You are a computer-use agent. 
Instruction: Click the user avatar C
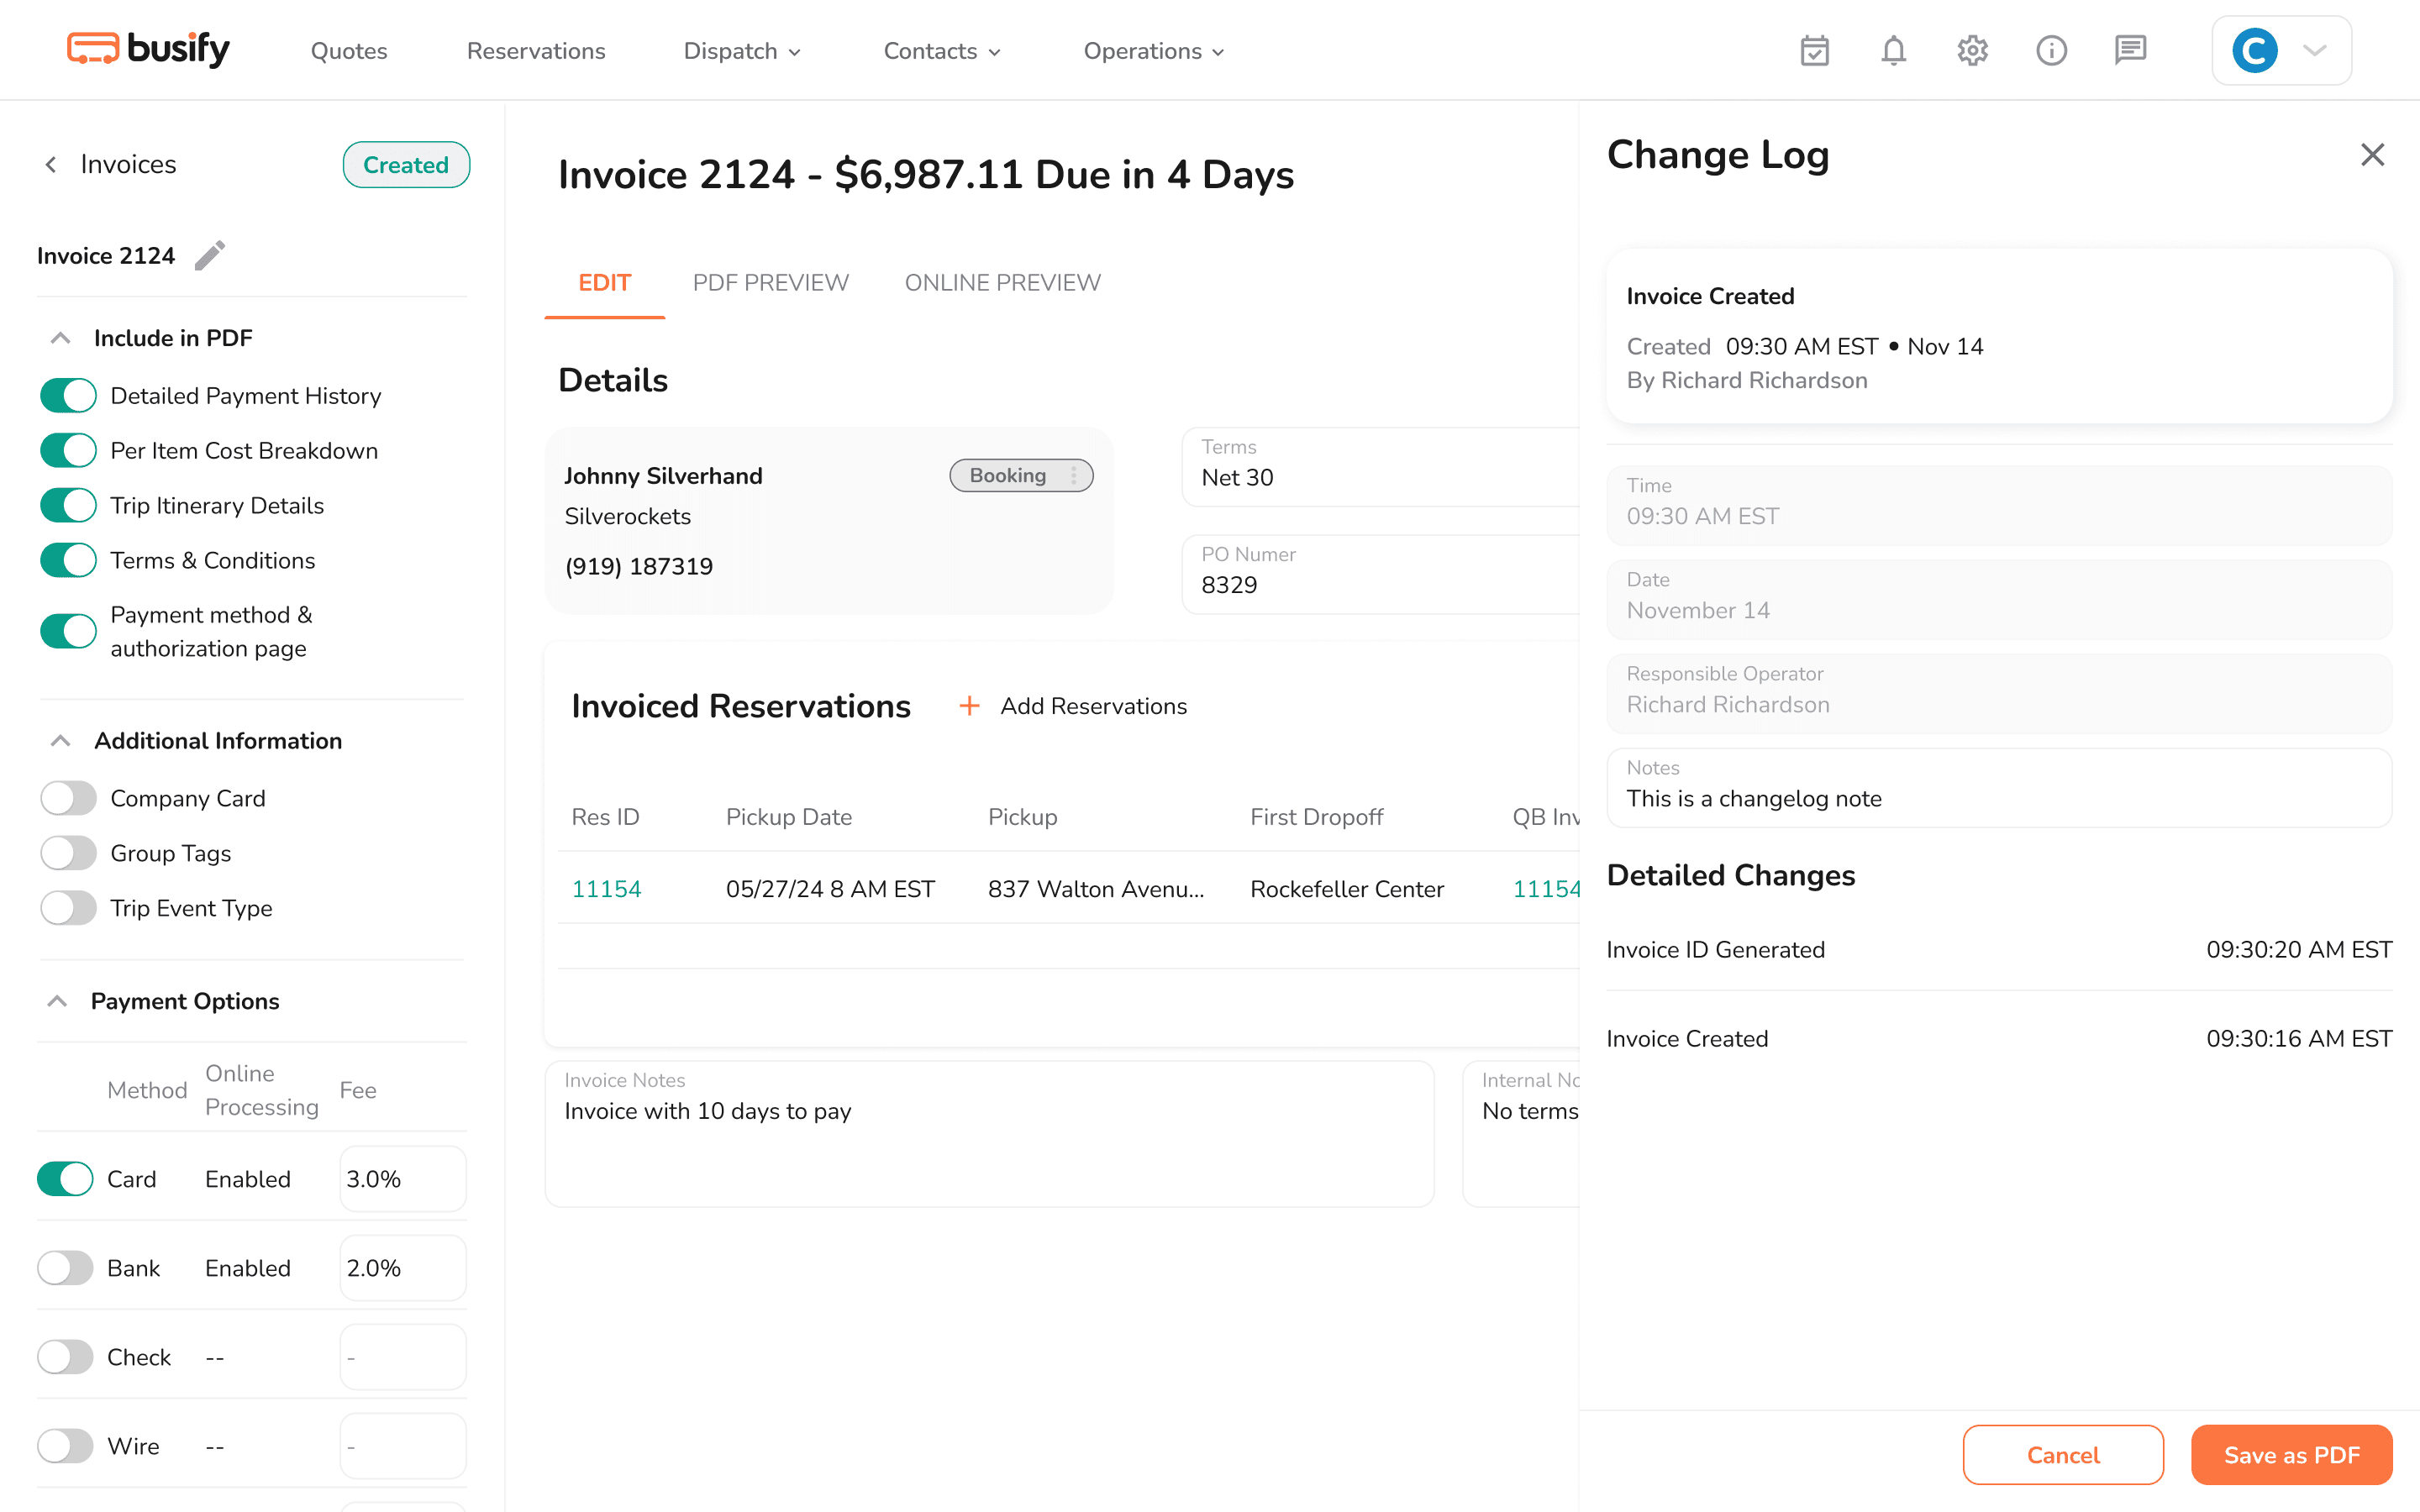2255,50
